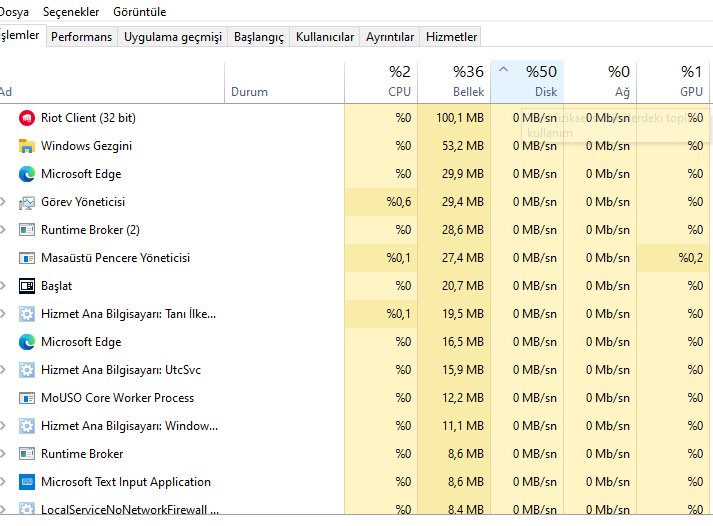Click the 15,9 MB memory value

tap(463, 370)
